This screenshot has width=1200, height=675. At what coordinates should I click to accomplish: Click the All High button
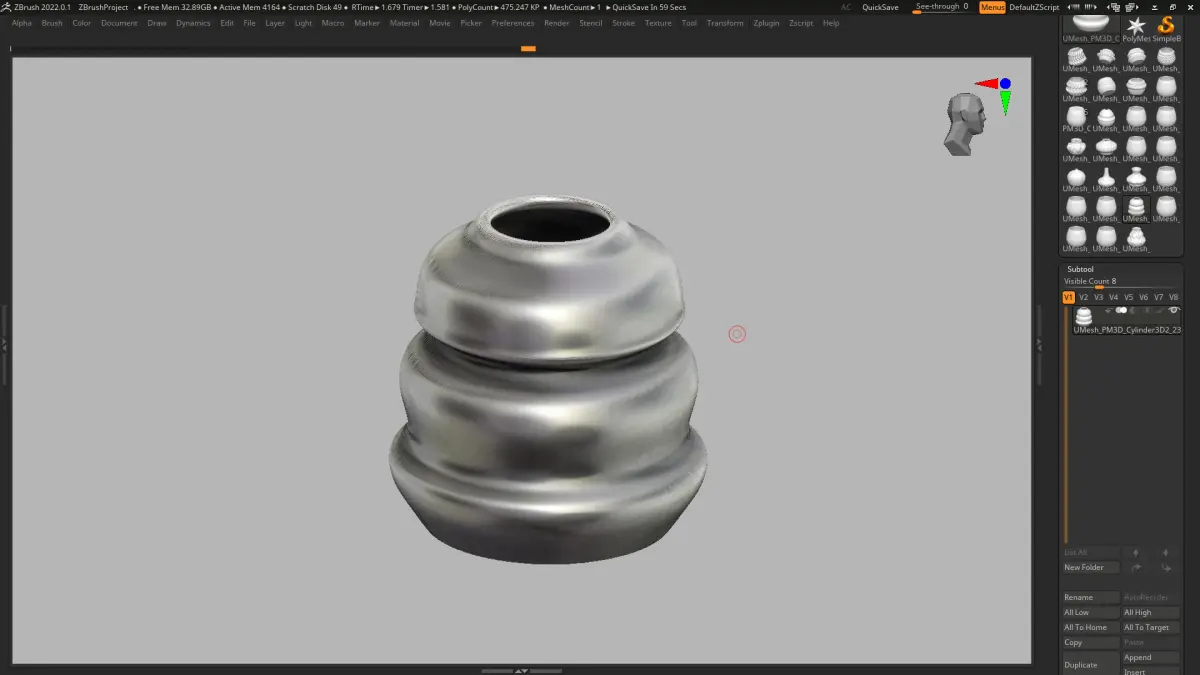pos(1151,612)
